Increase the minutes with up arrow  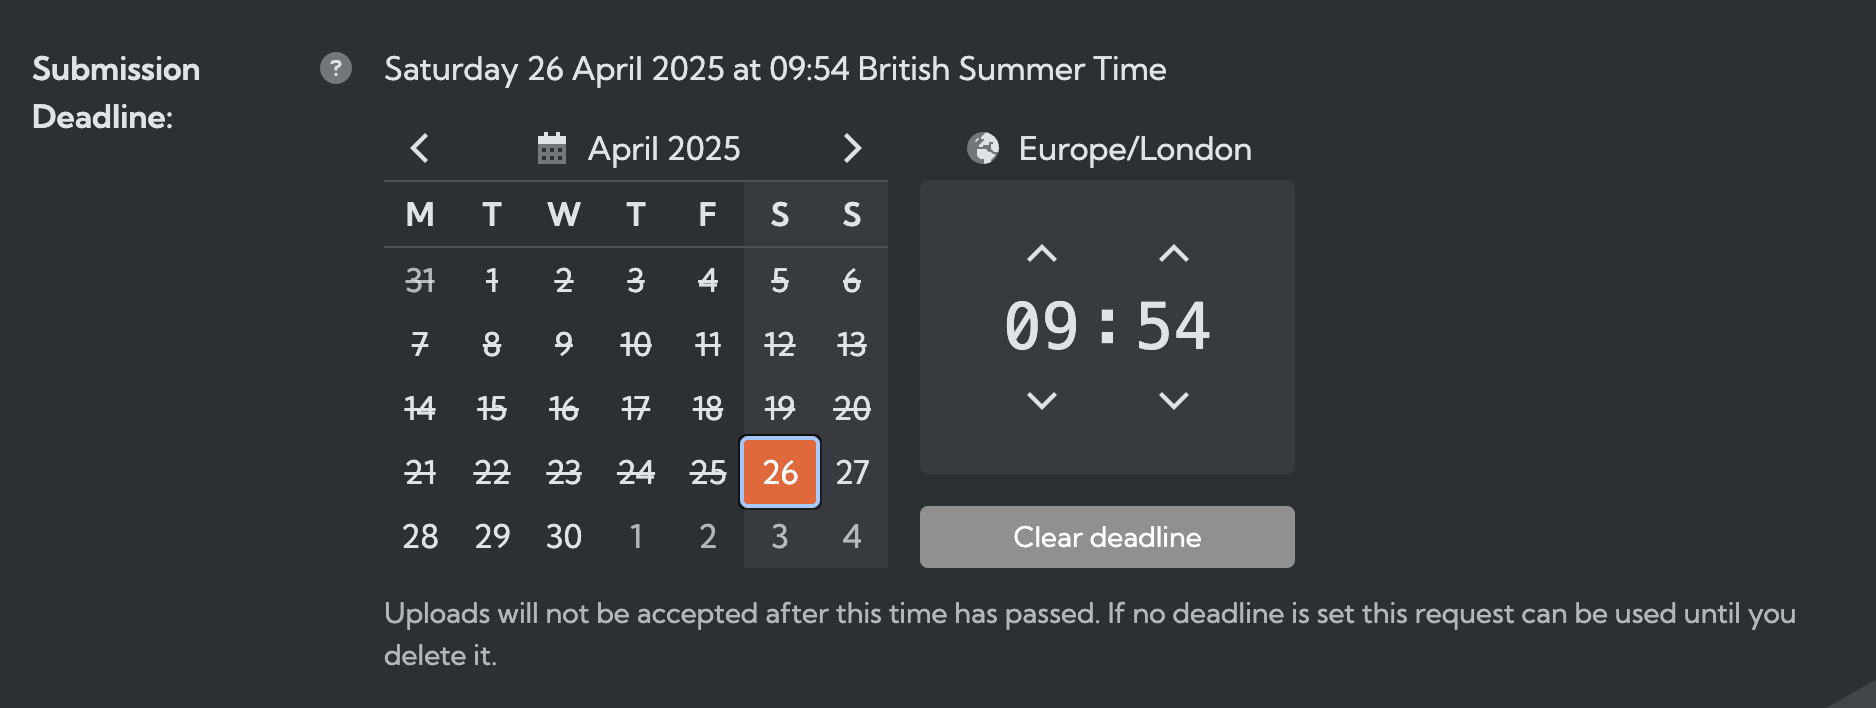tap(1174, 254)
